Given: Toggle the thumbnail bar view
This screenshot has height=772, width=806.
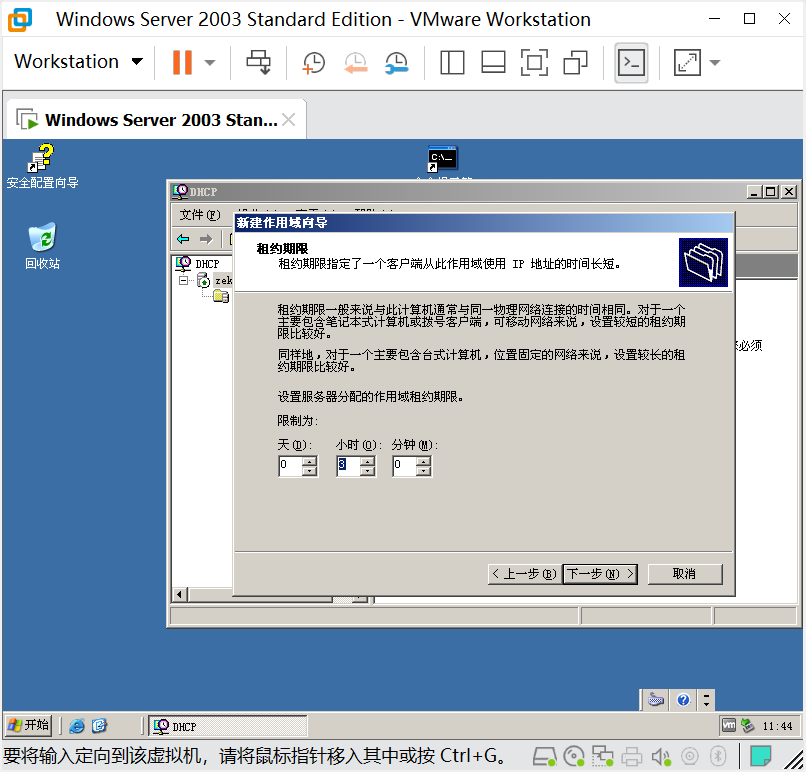Looking at the screenshot, I should point(493,62).
